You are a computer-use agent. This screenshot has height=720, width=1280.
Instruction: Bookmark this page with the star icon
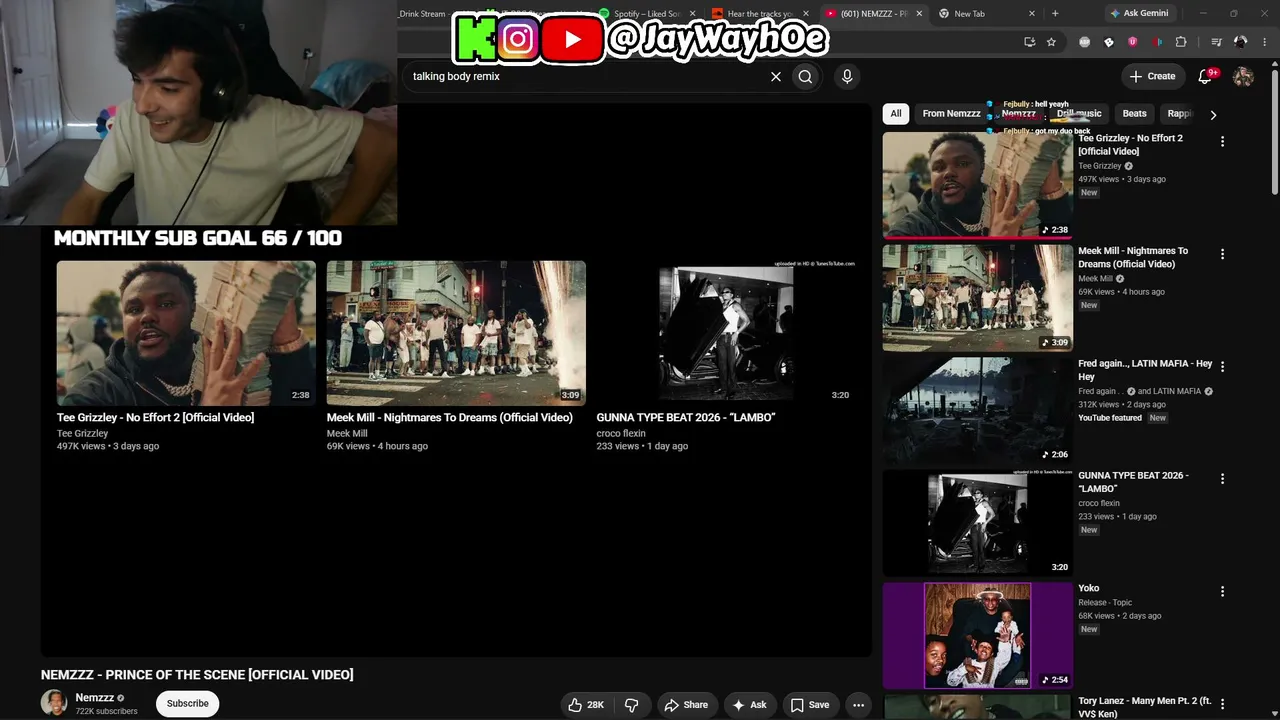(x=1051, y=42)
